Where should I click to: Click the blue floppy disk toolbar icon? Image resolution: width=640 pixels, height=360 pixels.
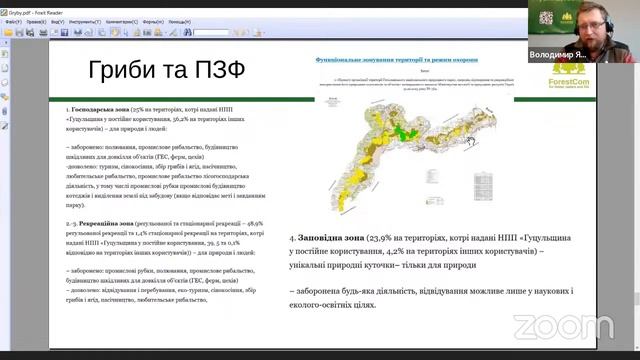click(x=64, y=32)
